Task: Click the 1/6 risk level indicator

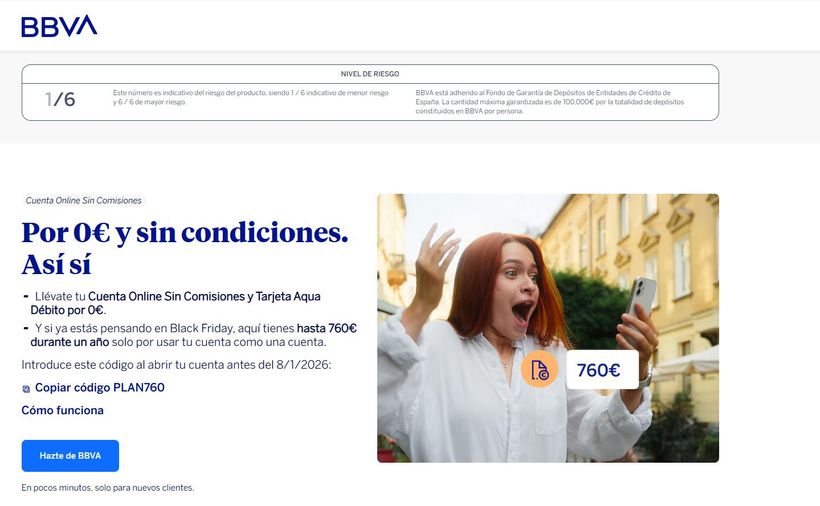Action: pyautogui.click(x=60, y=99)
